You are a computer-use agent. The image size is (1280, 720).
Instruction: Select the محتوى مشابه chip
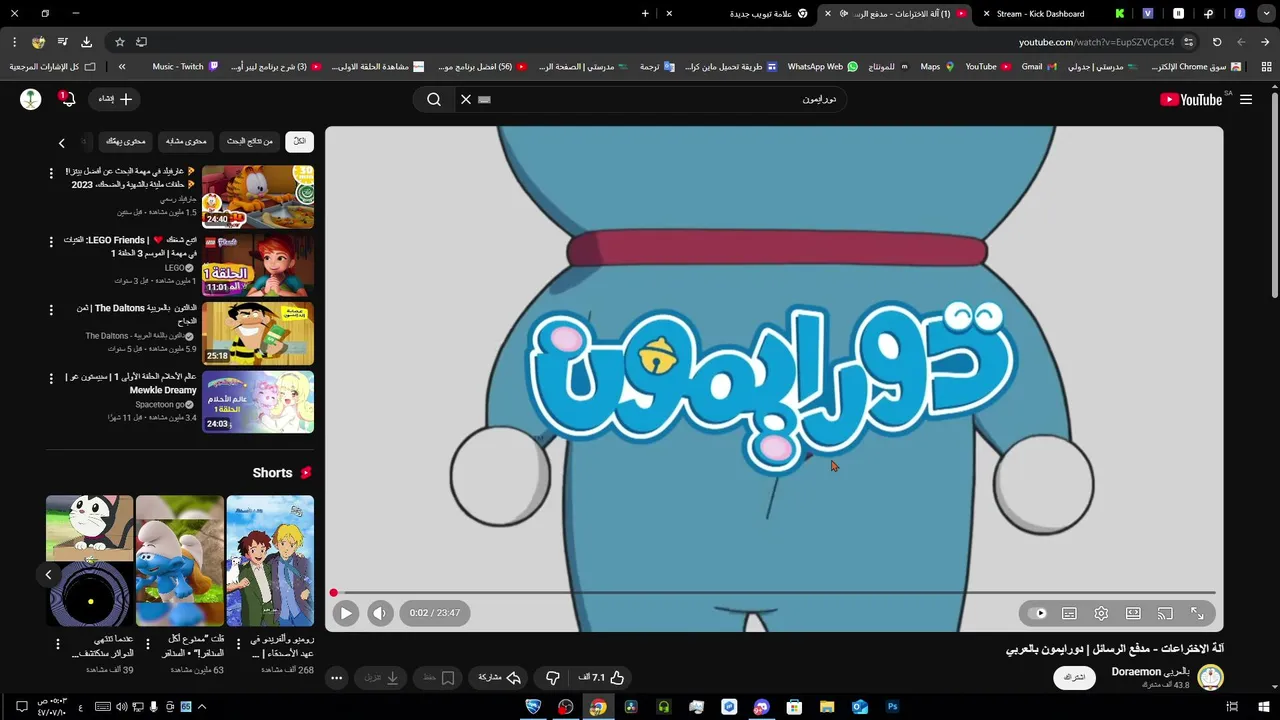(x=186, y=141)
